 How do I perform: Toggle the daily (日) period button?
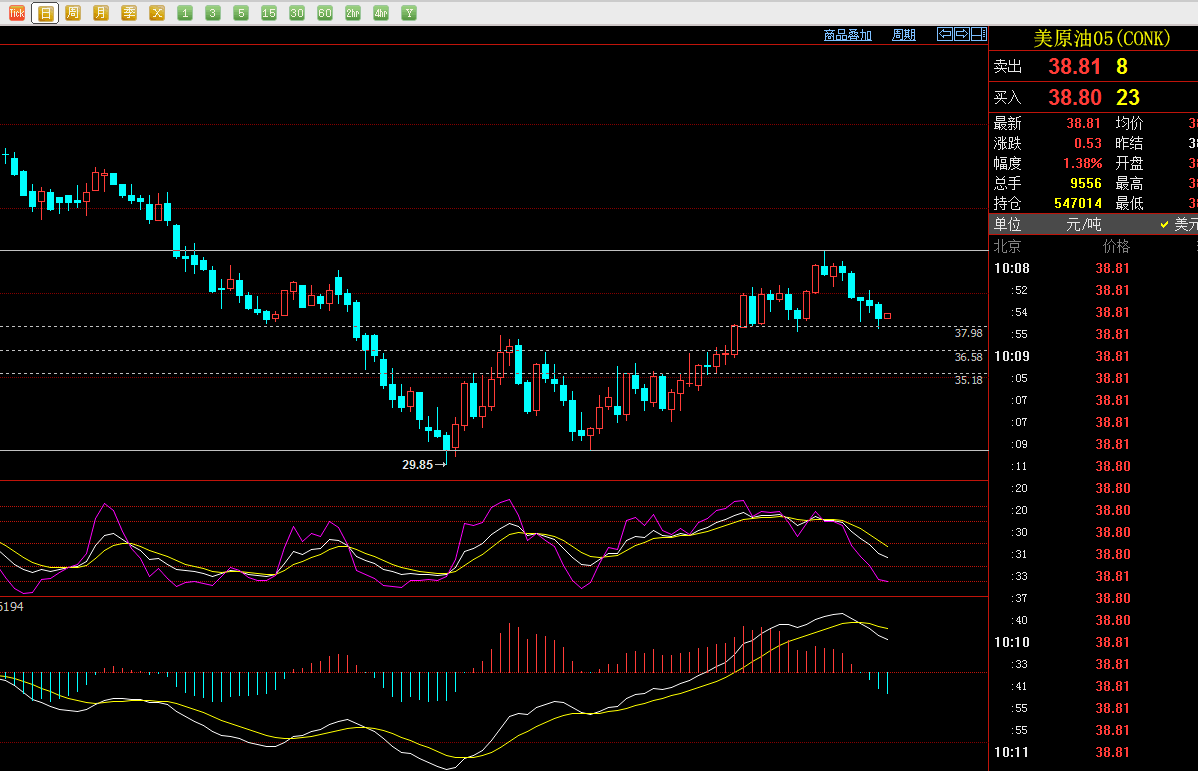pyautogui.click(x=45, y=13)
